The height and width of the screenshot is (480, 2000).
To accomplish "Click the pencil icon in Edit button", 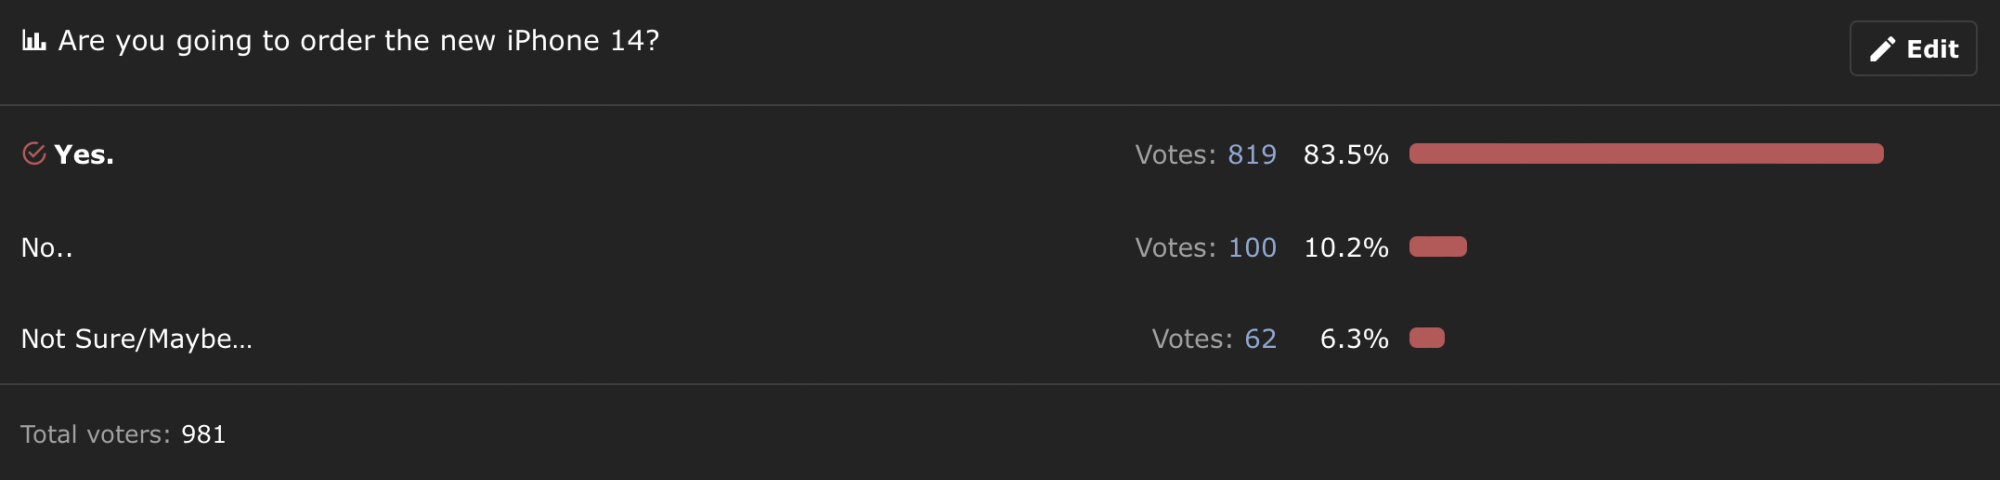I will point(1882,49).
